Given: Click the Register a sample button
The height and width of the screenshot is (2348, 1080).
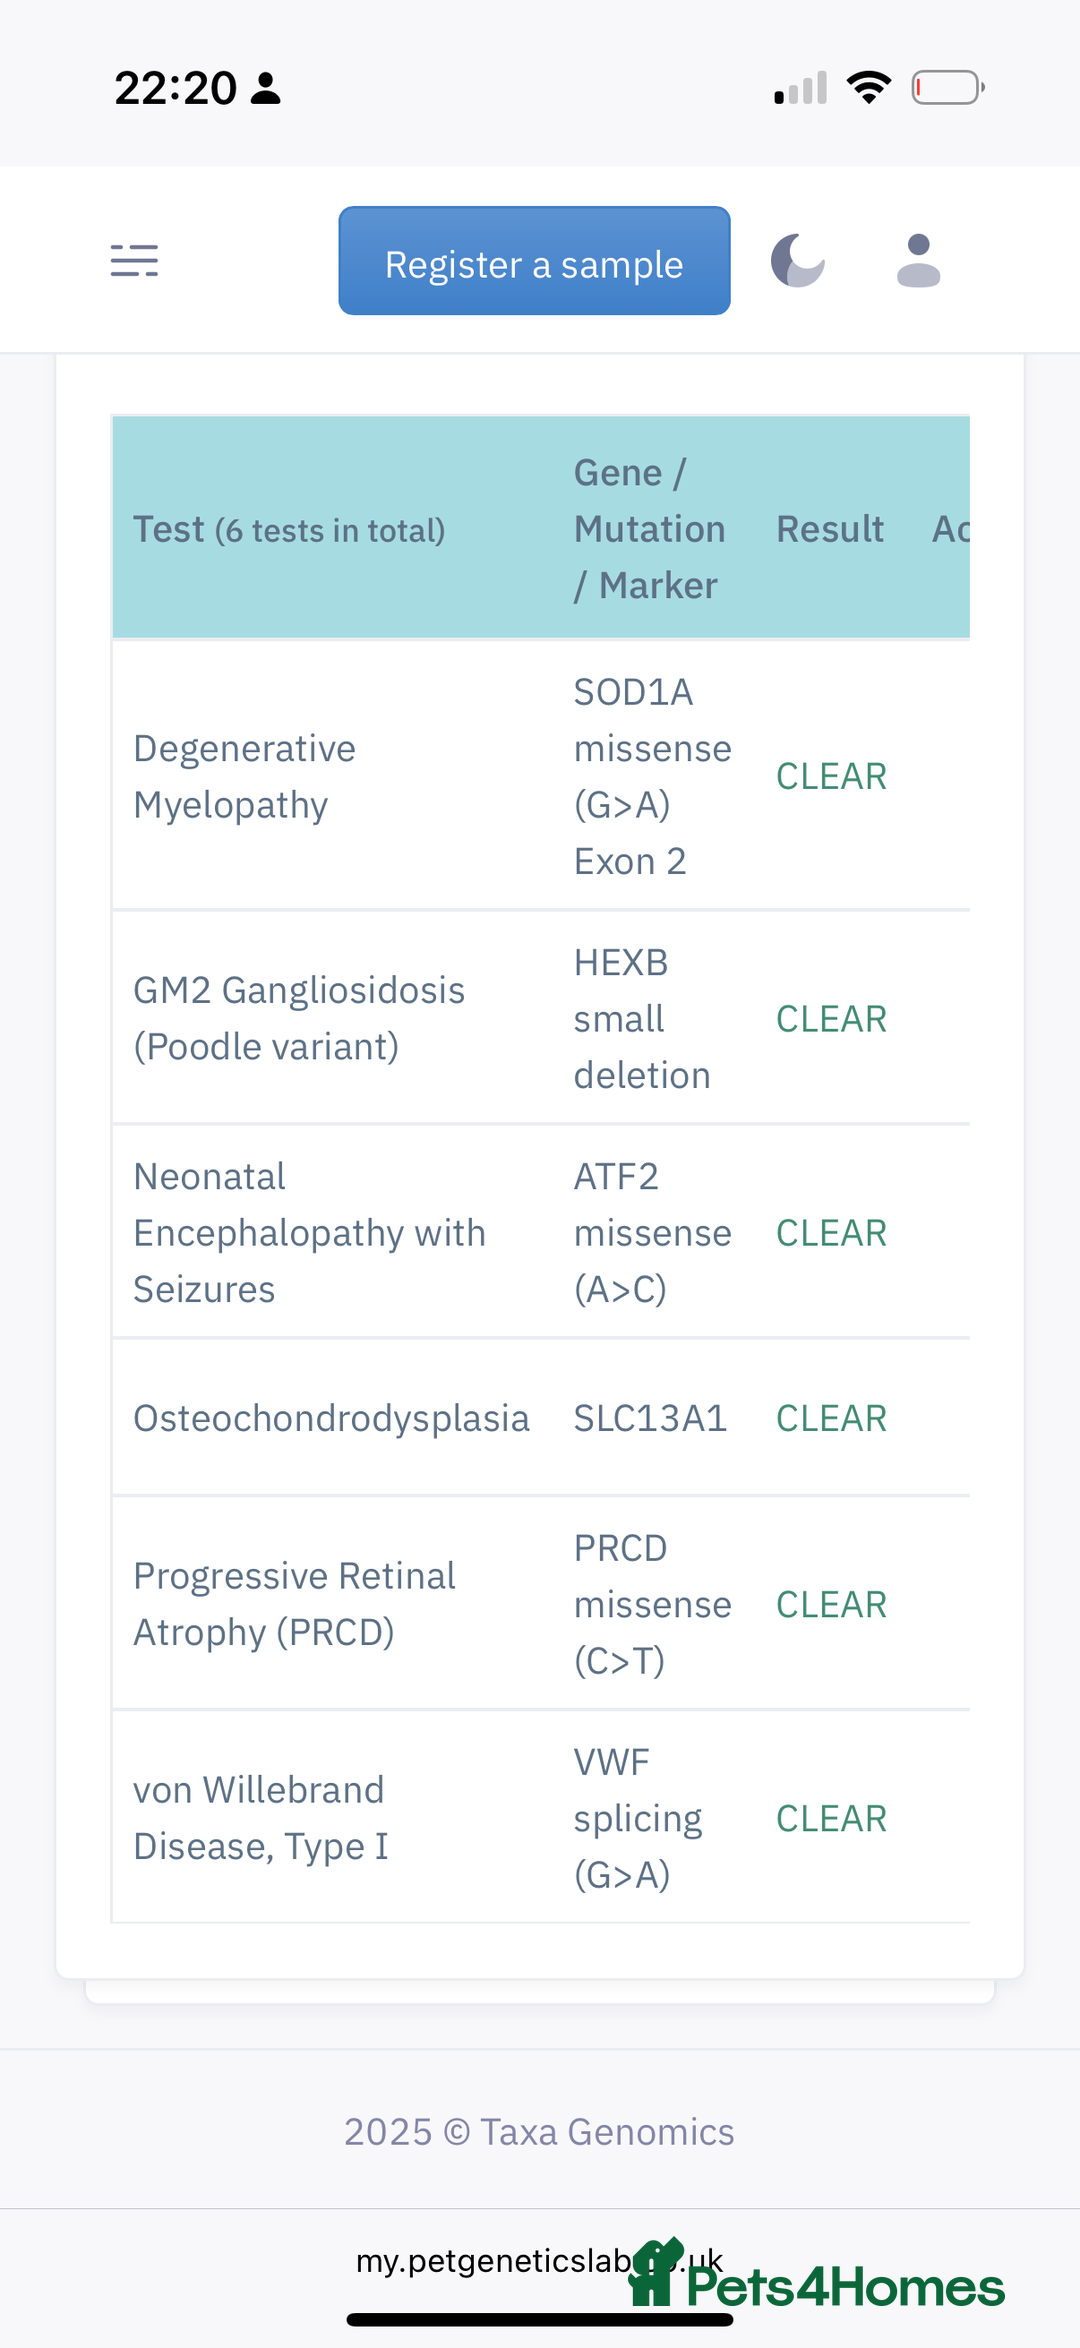Looking at the screenshot, I should [534, 261].
